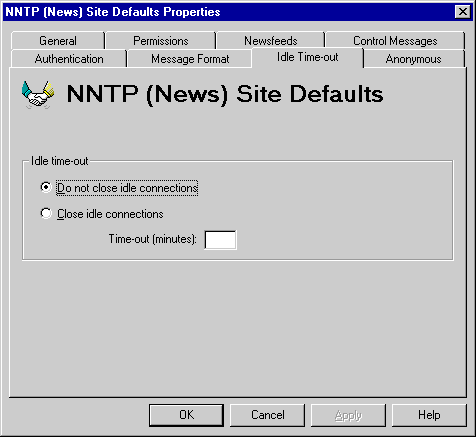Click the NNTP (News) Site Defaults heading
This screenshot has height=437, width=476.
pyautogui.click(x=225, y=94)
